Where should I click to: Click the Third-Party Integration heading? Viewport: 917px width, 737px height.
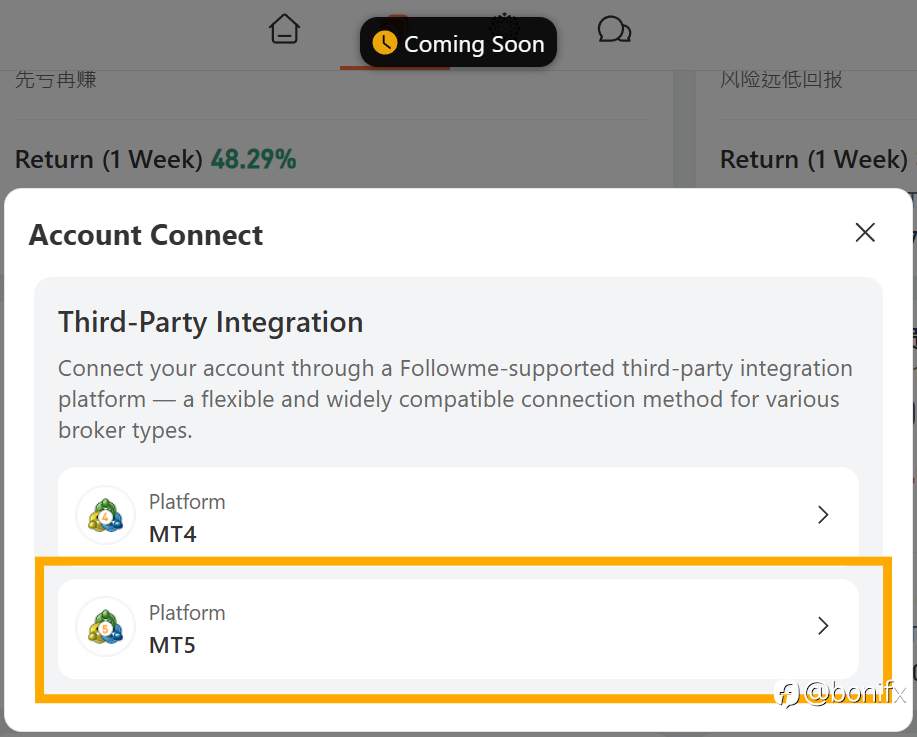[x=210, y=322]
